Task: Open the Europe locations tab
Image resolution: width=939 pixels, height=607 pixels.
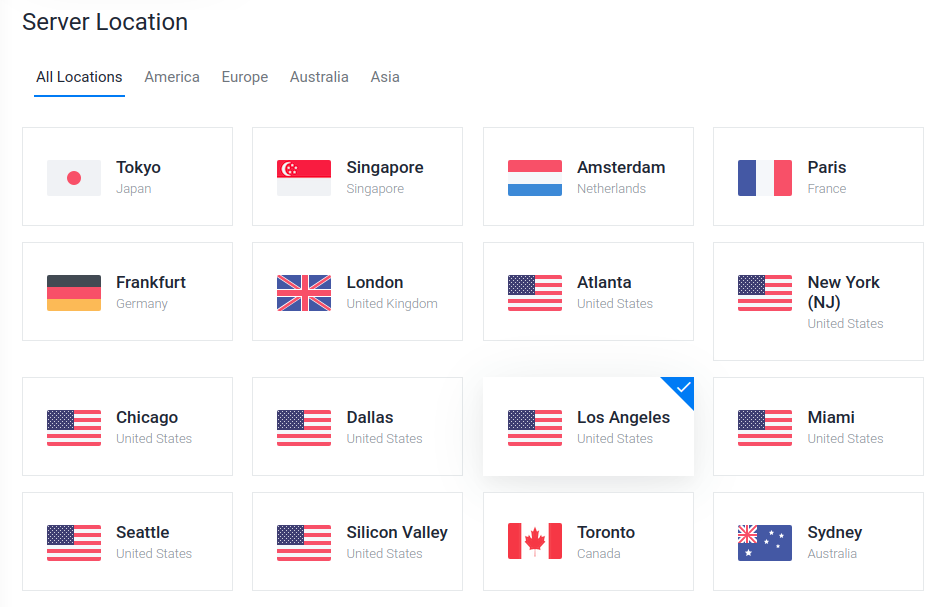Action: 245,77
